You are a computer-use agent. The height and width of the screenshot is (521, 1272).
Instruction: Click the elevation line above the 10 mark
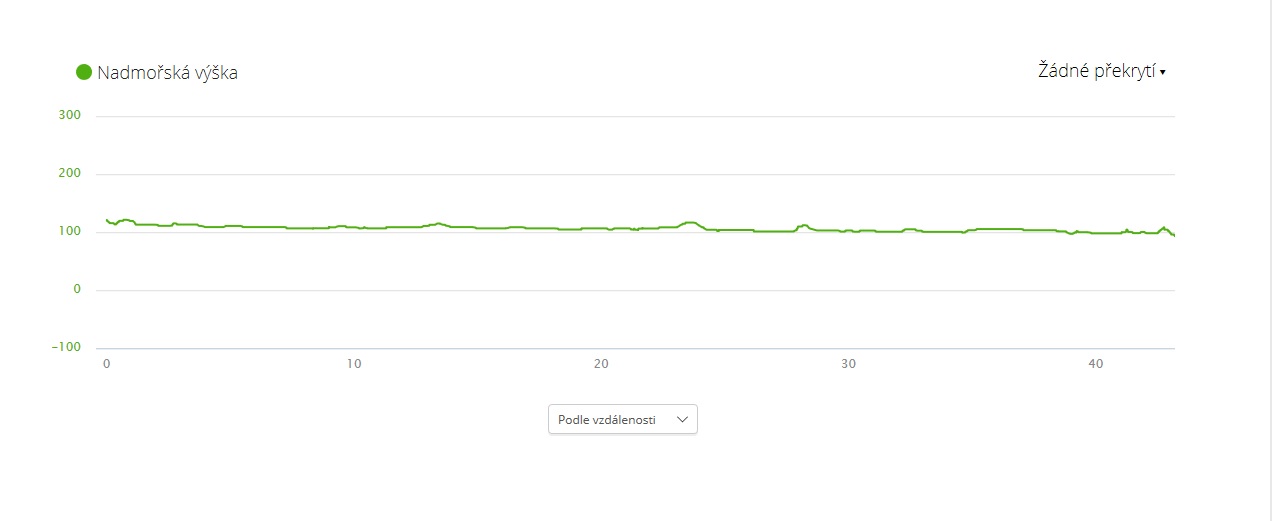354,227
